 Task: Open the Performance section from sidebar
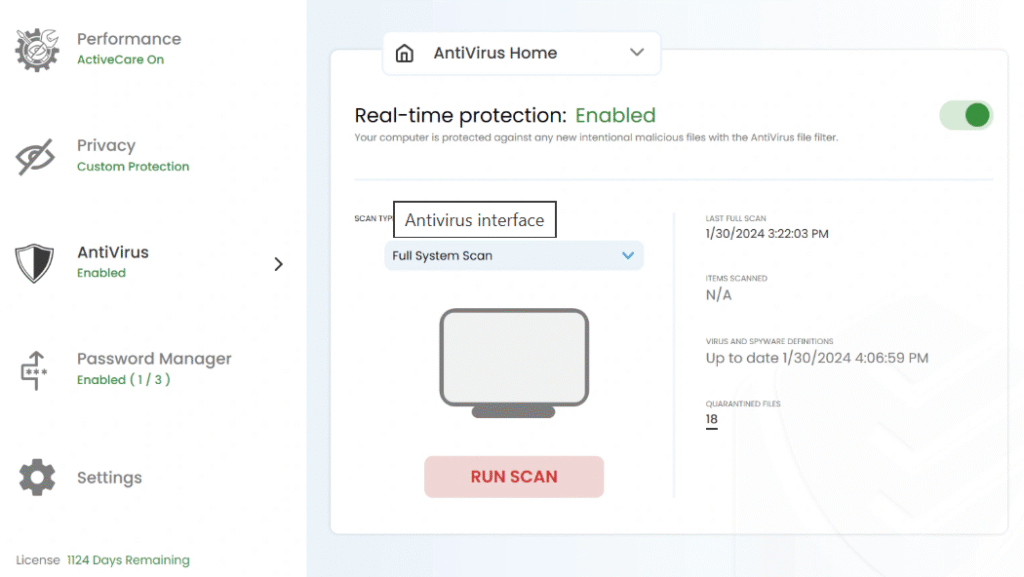tap(129, 39)
